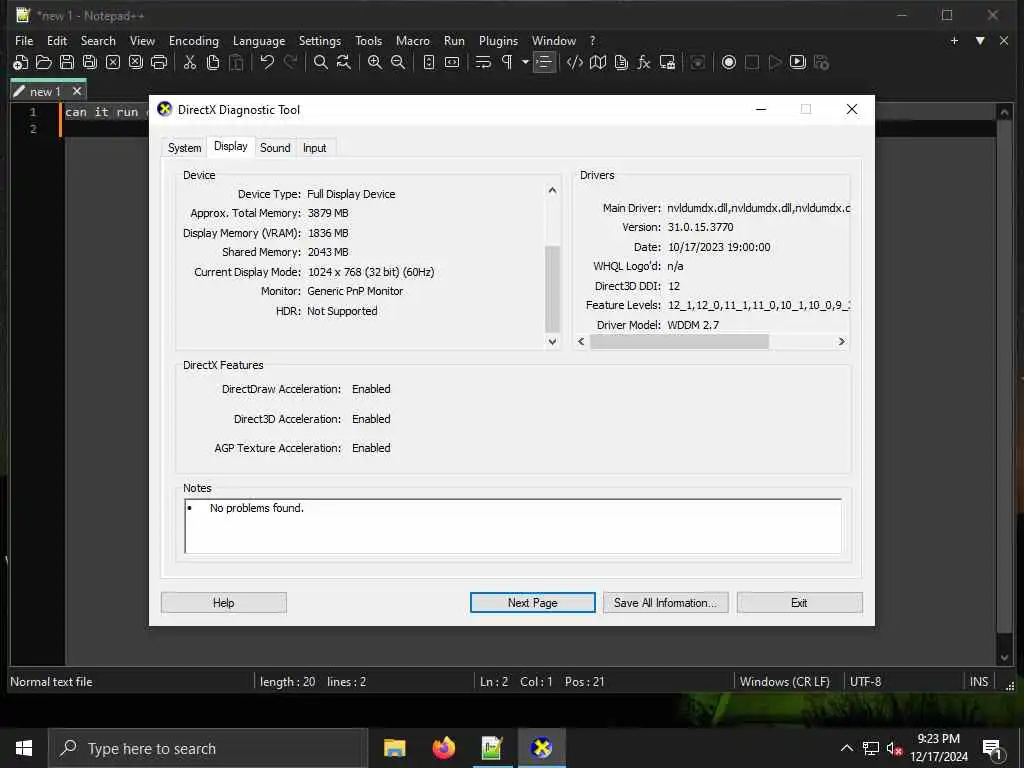Click the muted speaker tray icon

pyautogui.click(x=894, y=748)
